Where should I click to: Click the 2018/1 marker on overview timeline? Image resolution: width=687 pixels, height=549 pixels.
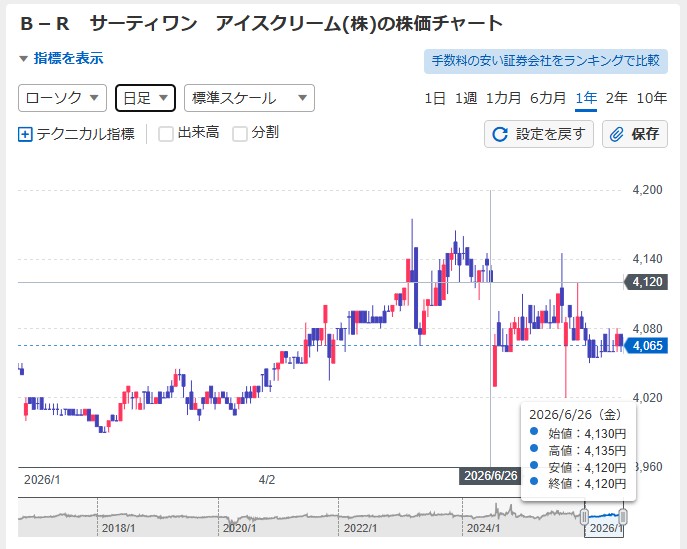(x=118, y=528)
